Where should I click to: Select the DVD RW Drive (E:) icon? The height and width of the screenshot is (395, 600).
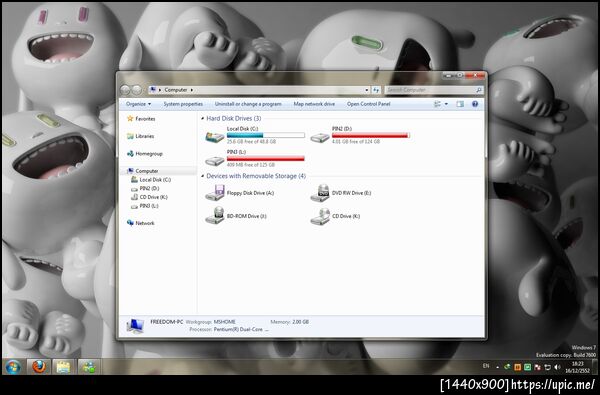coord(320,193)
